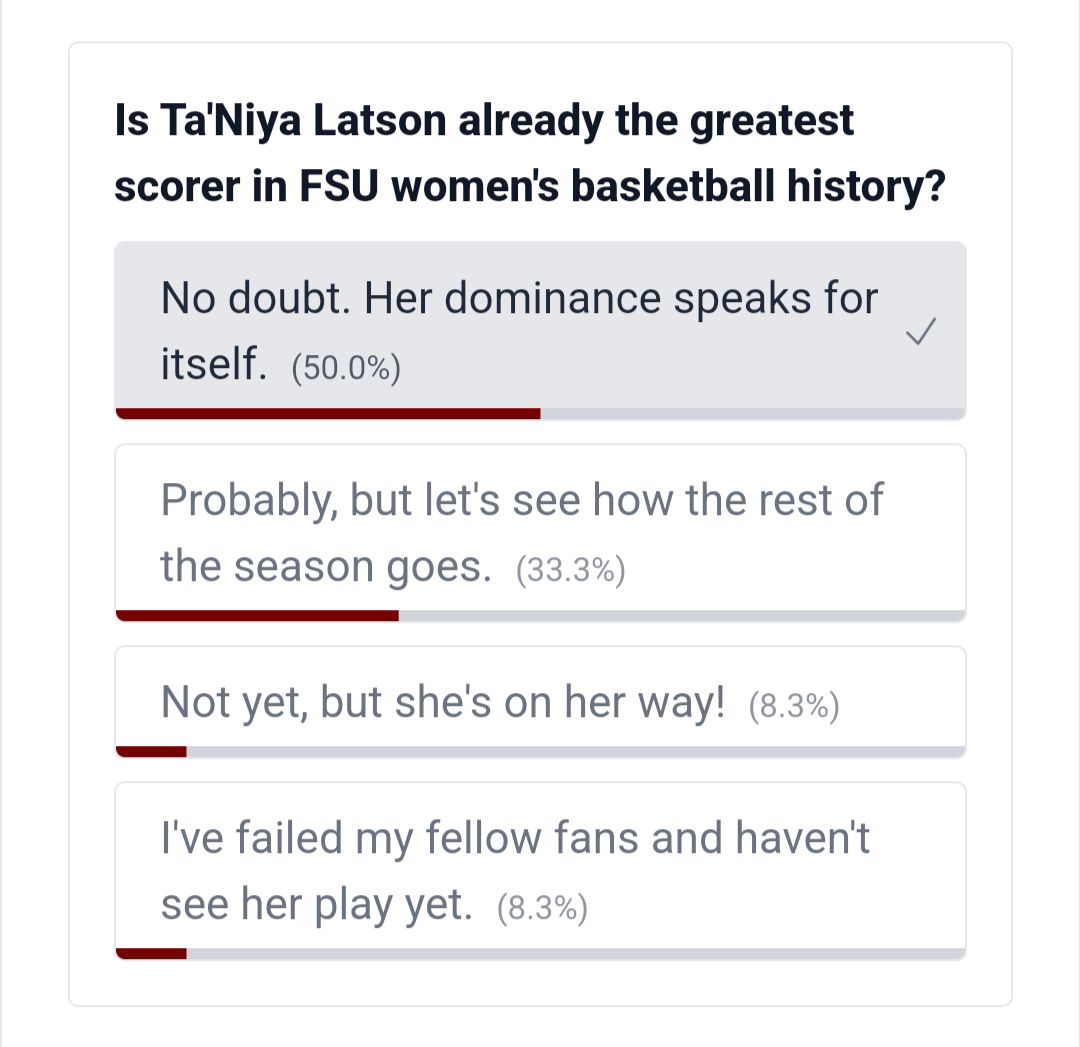The height and width of the screenshot is (1047, 1080).
Task: Click the red bar under "Not yet" option
Action: [151, 751]
